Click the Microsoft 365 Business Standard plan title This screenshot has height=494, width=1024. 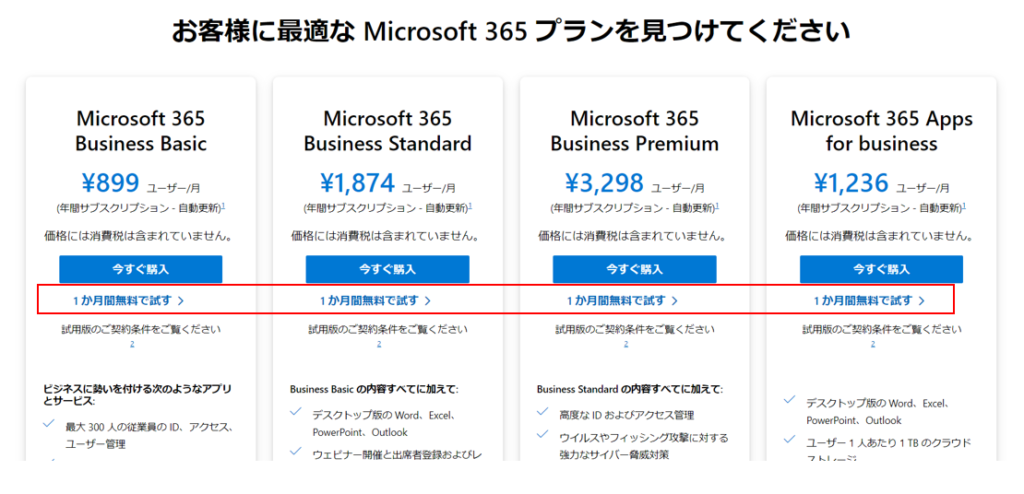[387, 131]
